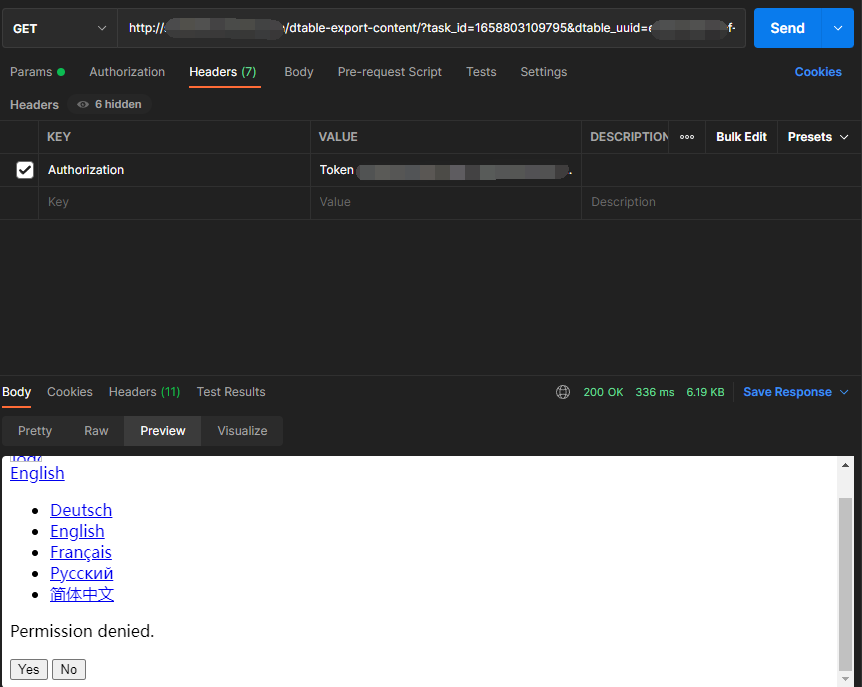
Task: Expand Save Response options
Action: pyautogui.click(x=844, y=392)
